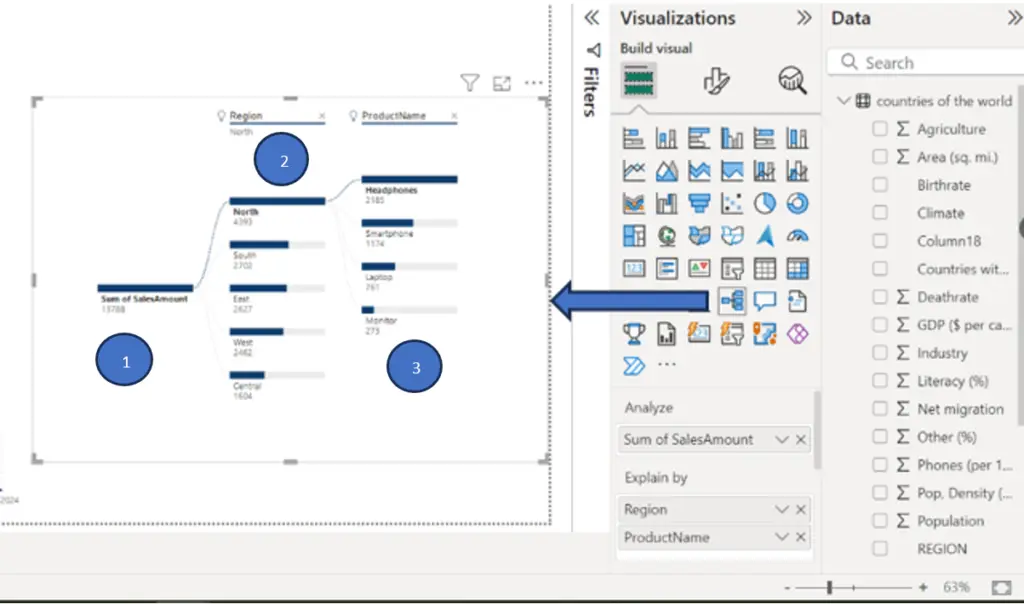Tick the Population field checkbox

pyautogui.click(x=880, y=520)
